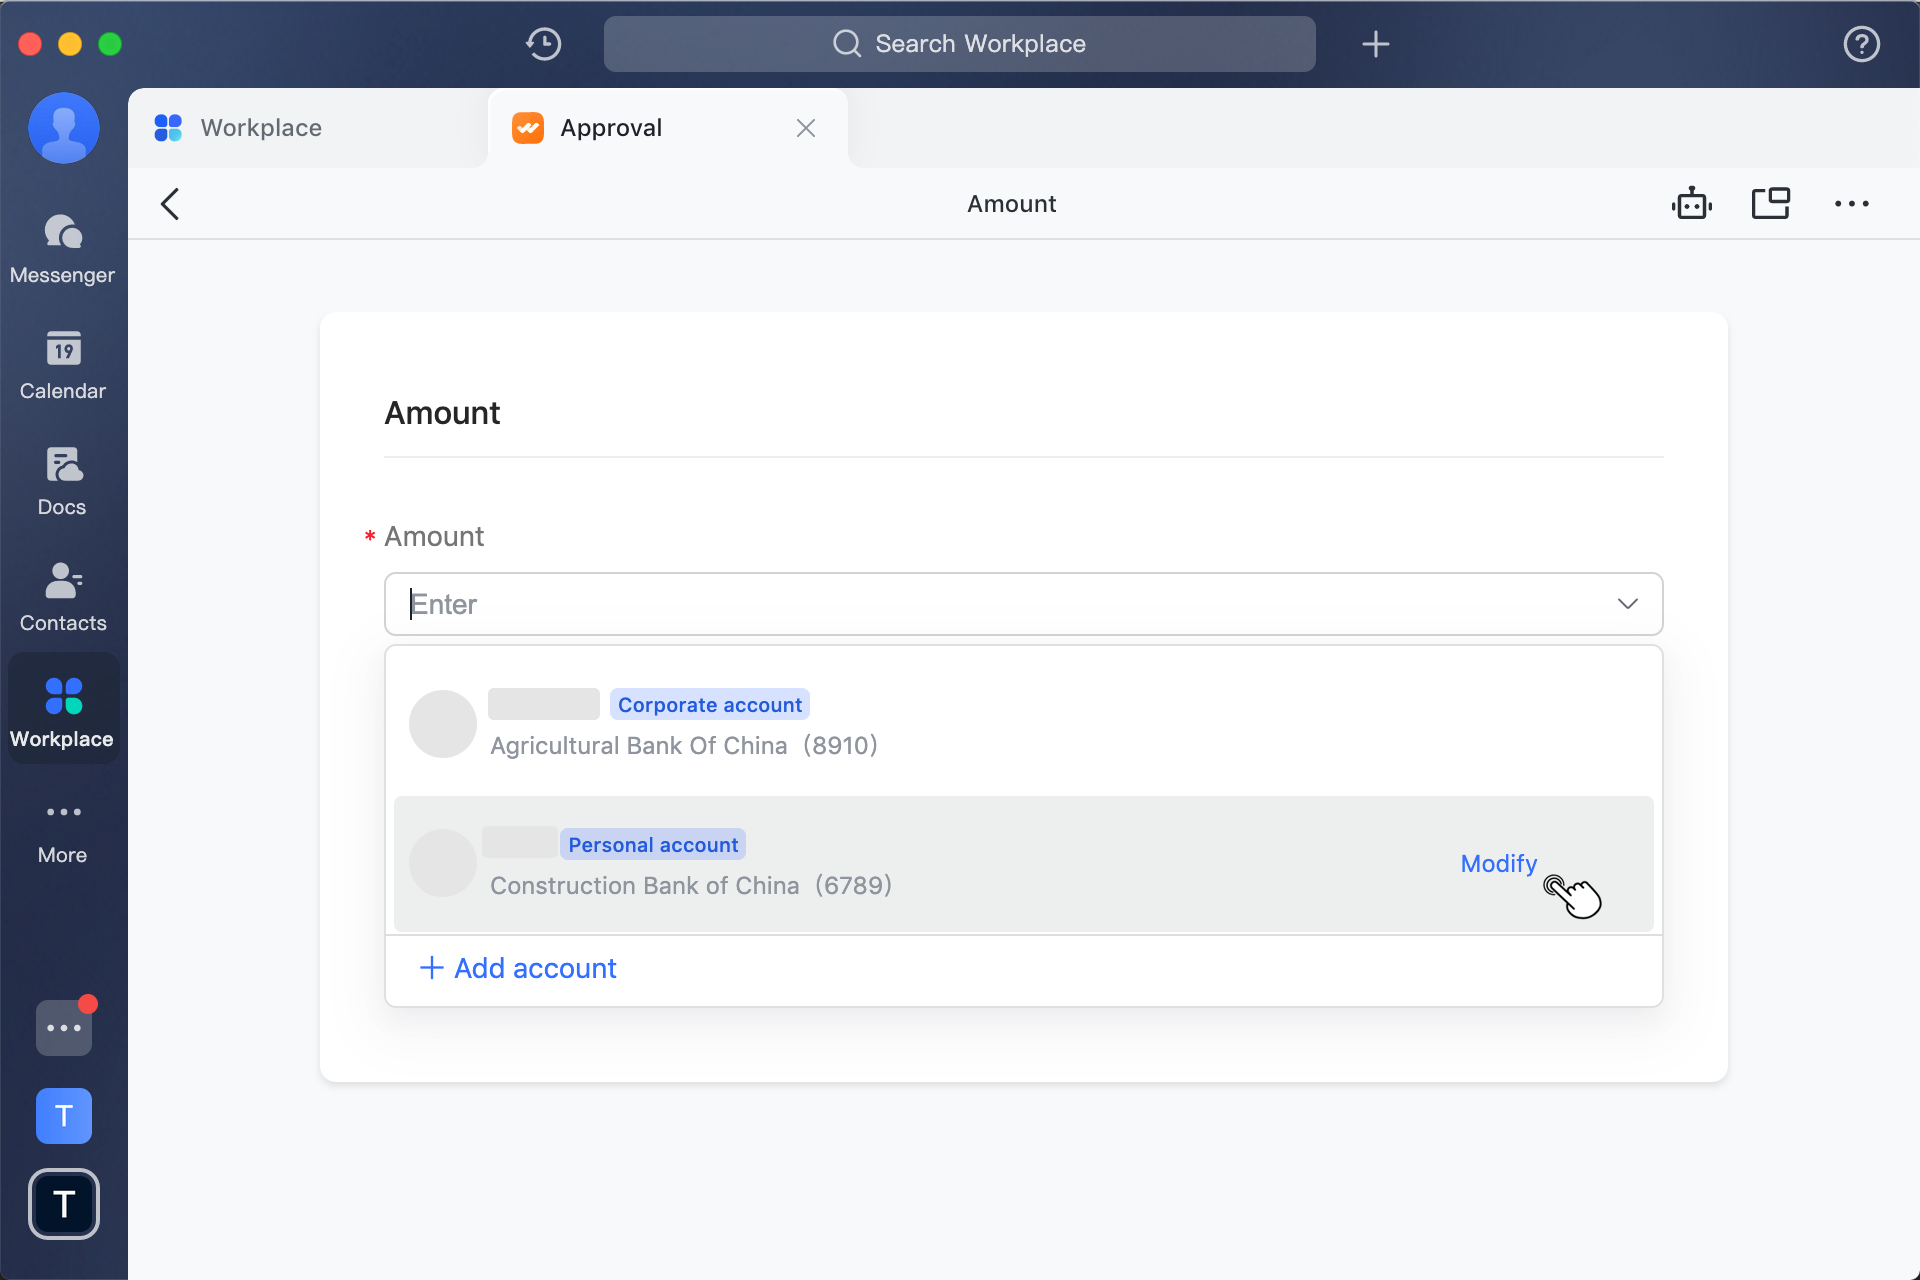Screen dimensions: 1920x1280
Task: Open a new tab with plus button
Action: pyautogui.click(x=1375, y=43)
